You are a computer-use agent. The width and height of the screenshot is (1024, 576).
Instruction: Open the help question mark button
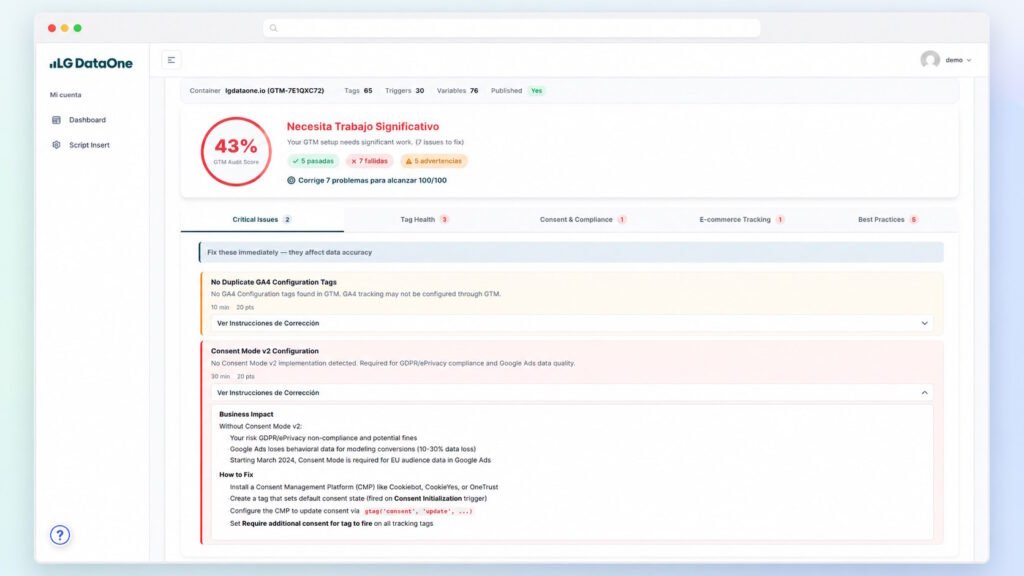coord(60,536)
